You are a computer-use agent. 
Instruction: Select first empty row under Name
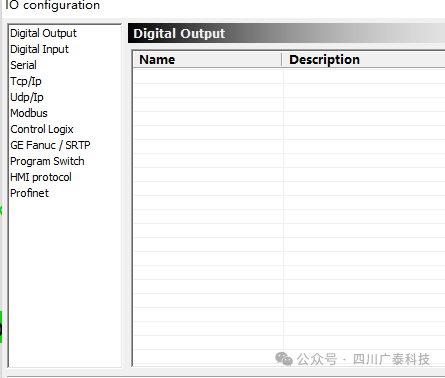click(x=208, y=76)
